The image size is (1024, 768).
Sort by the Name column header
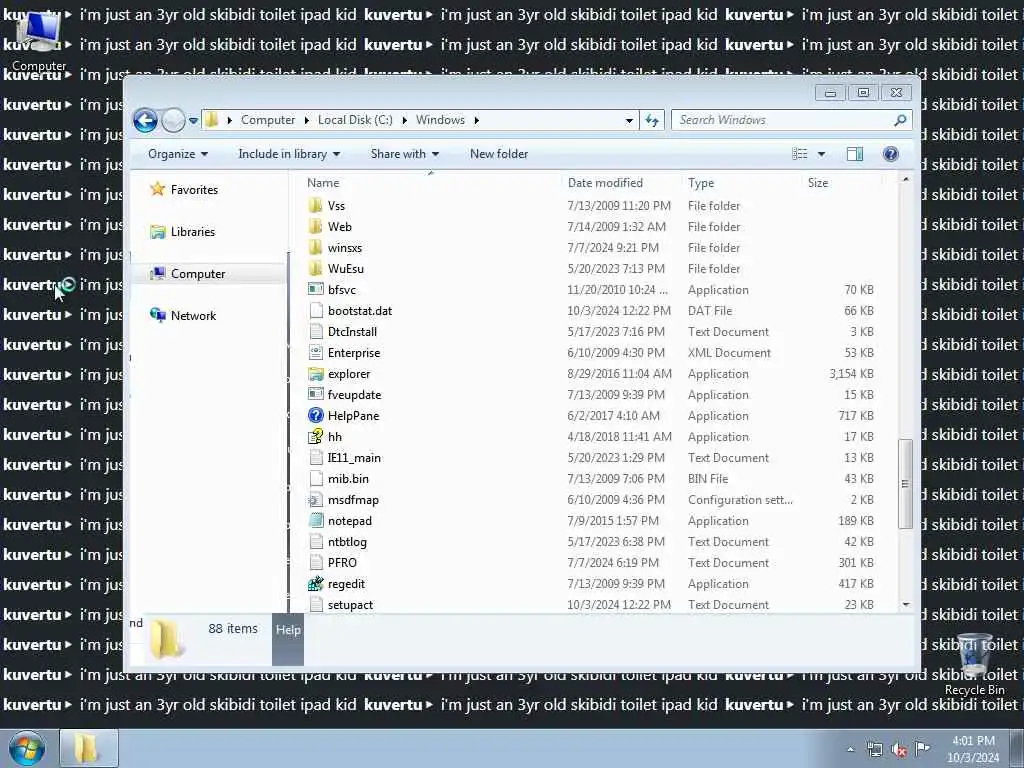coord(323,184)
